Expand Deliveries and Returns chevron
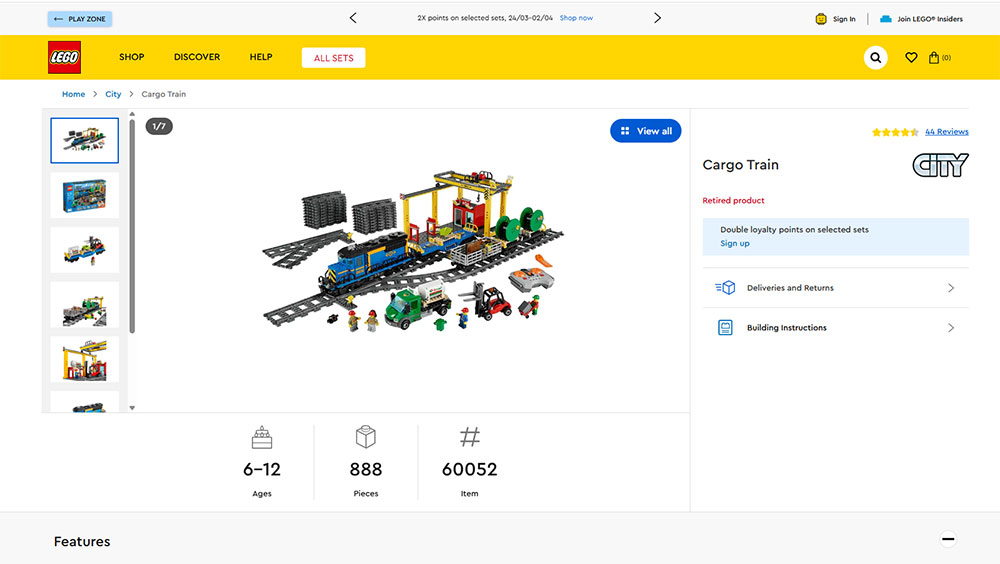This screenshot has width=1000, height=564. 951,288
